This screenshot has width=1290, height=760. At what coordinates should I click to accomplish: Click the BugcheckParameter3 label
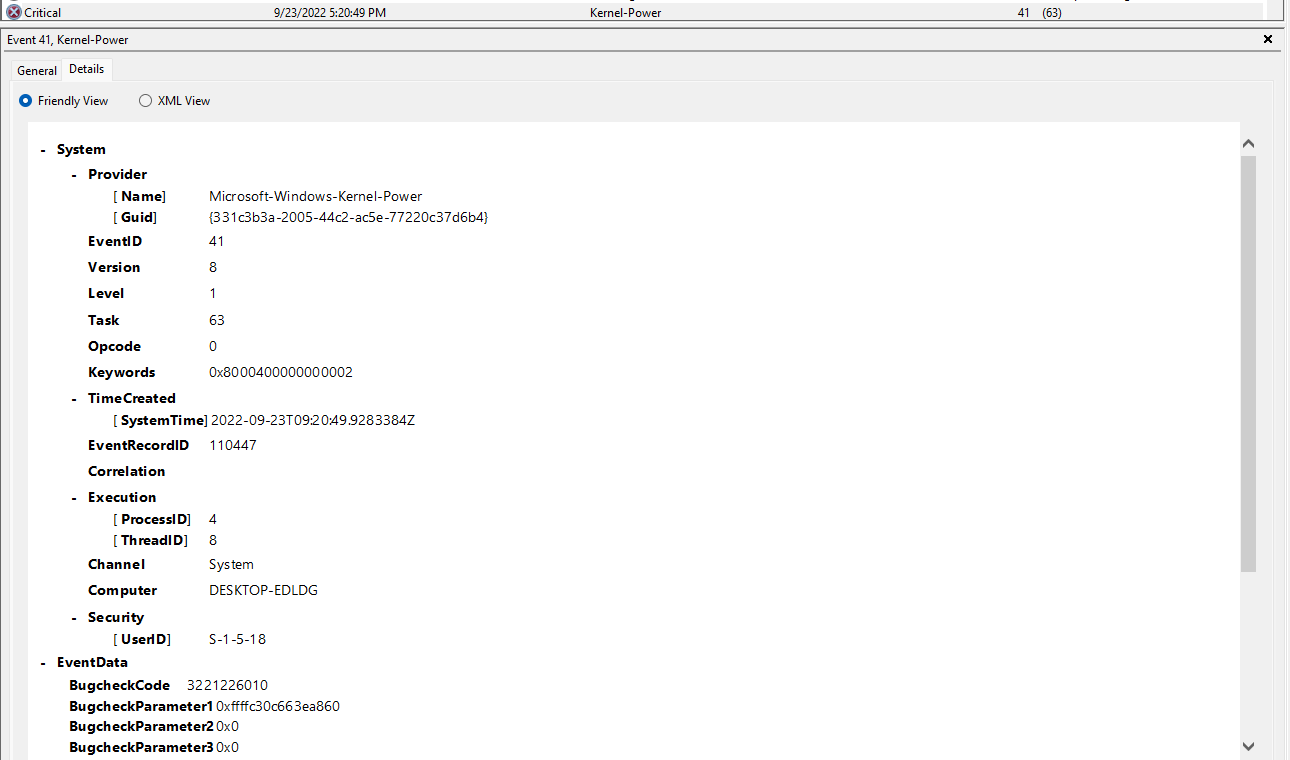point(141,748)
